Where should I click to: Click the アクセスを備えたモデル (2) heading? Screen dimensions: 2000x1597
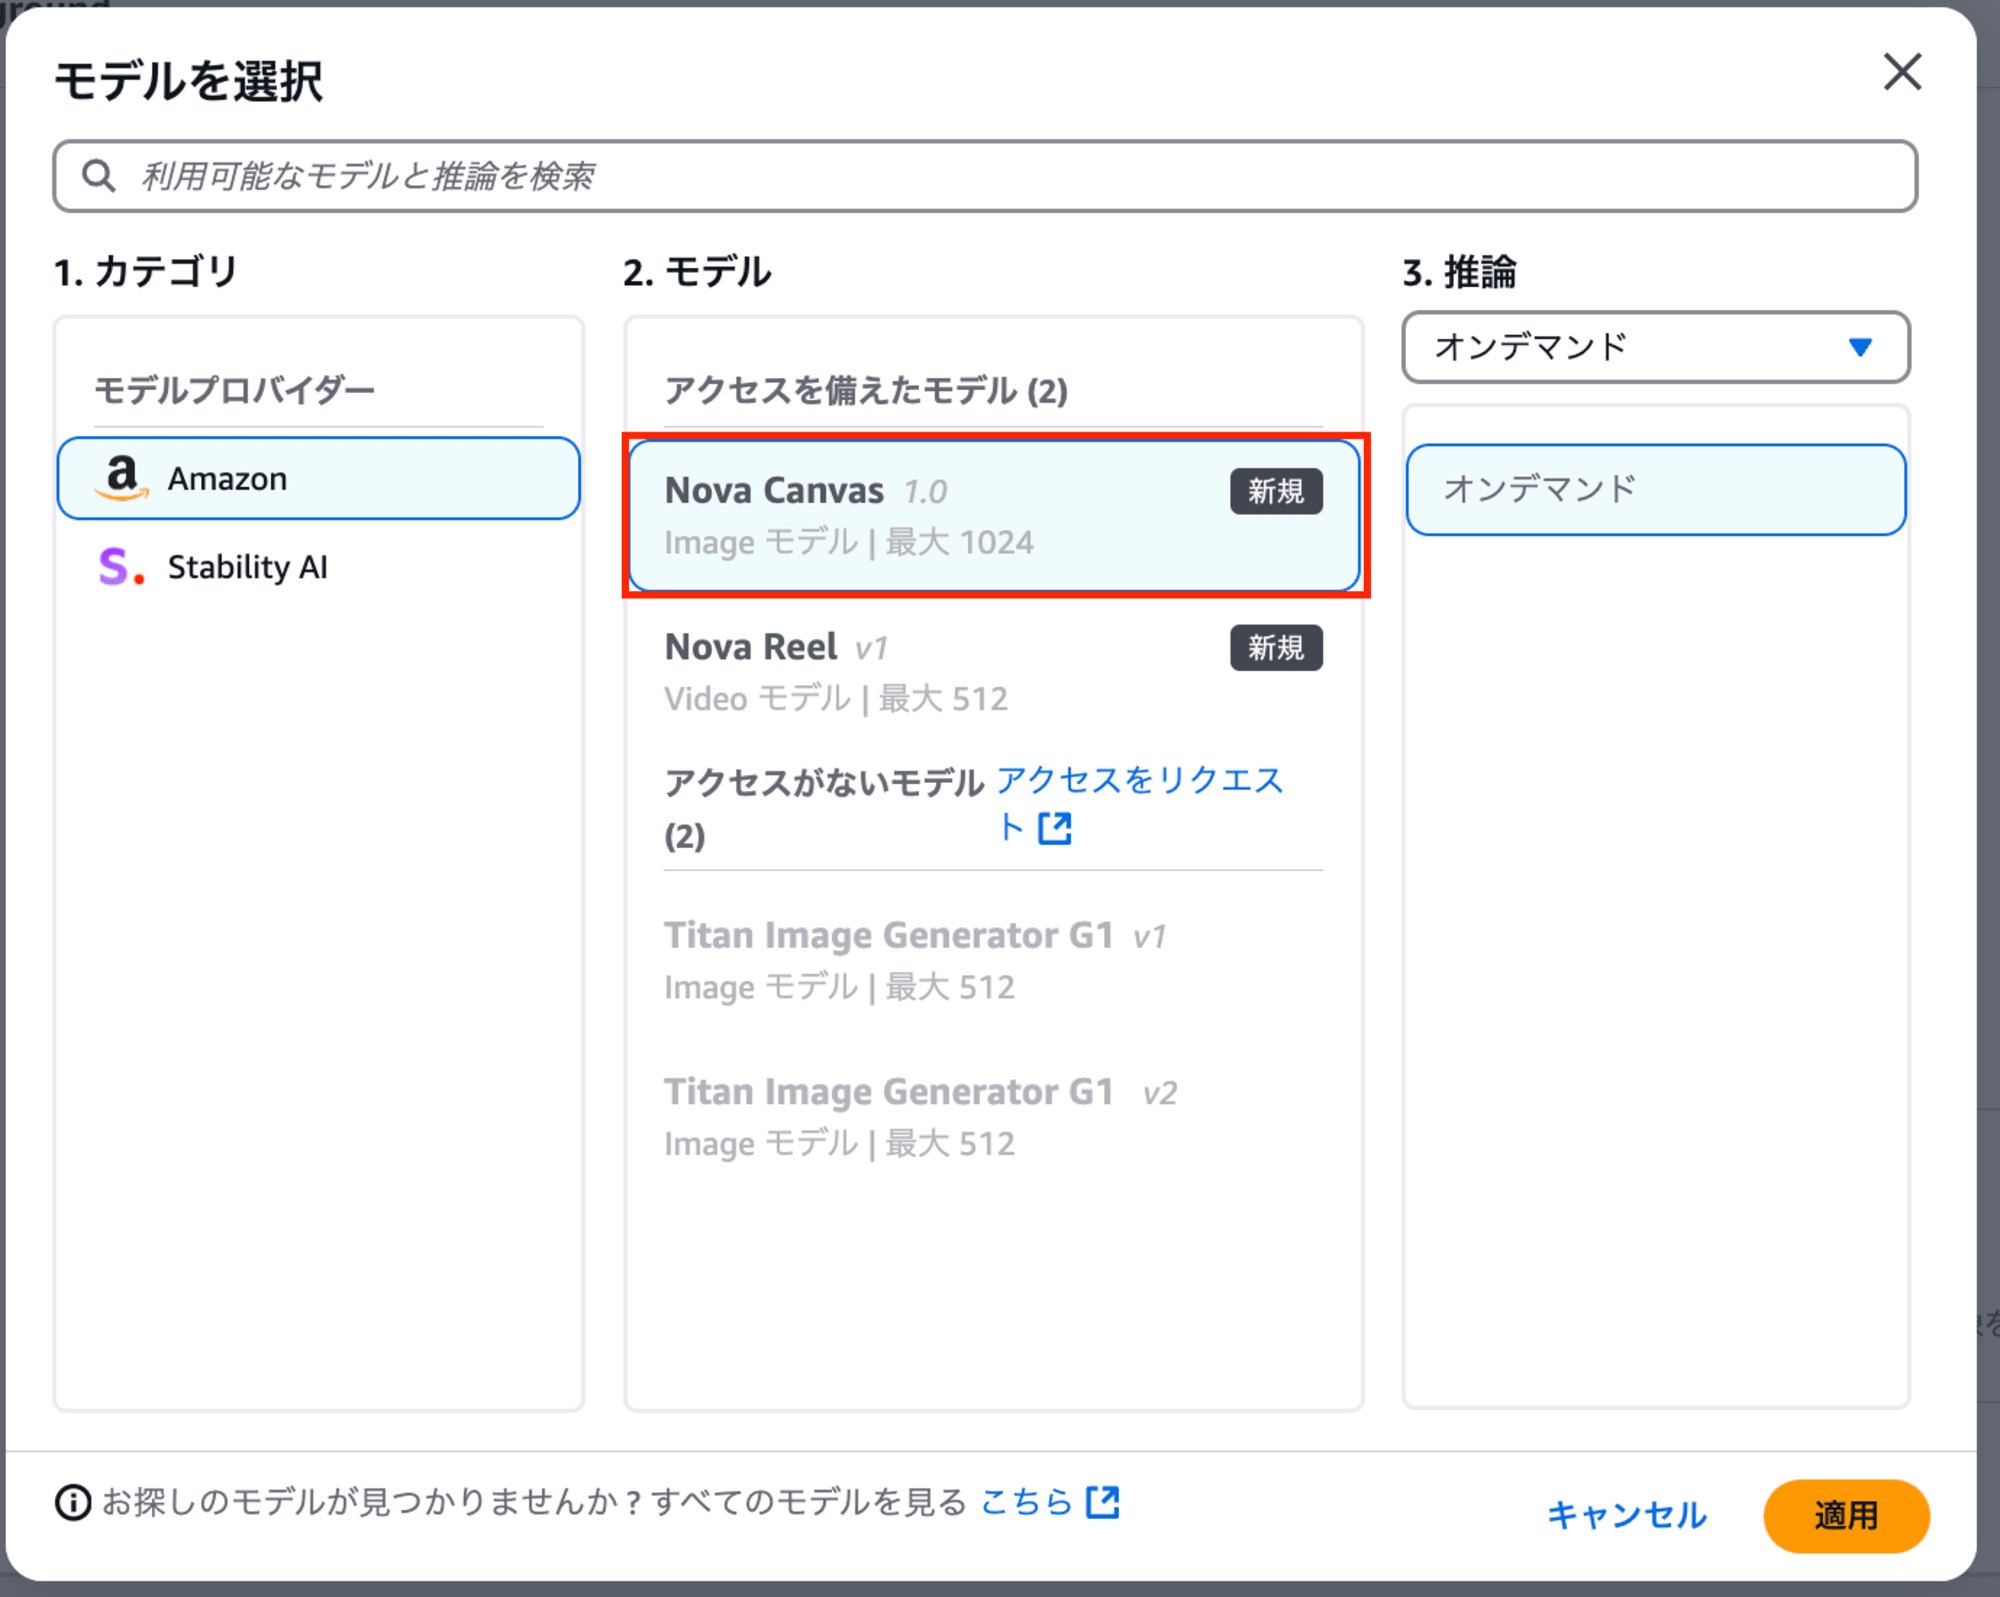(x=866, y=389)
